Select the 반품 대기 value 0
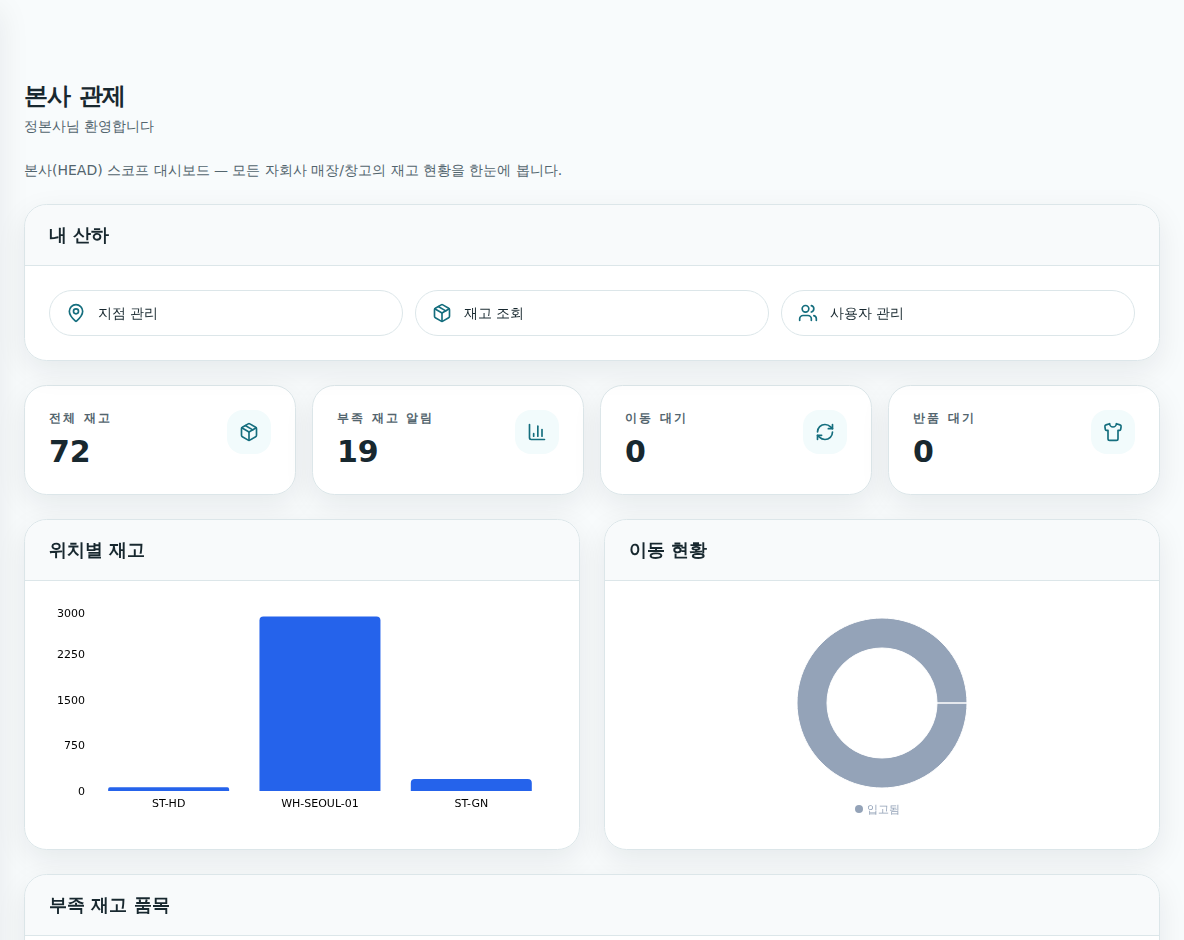The image size is (1184, 940). (923, 452)
